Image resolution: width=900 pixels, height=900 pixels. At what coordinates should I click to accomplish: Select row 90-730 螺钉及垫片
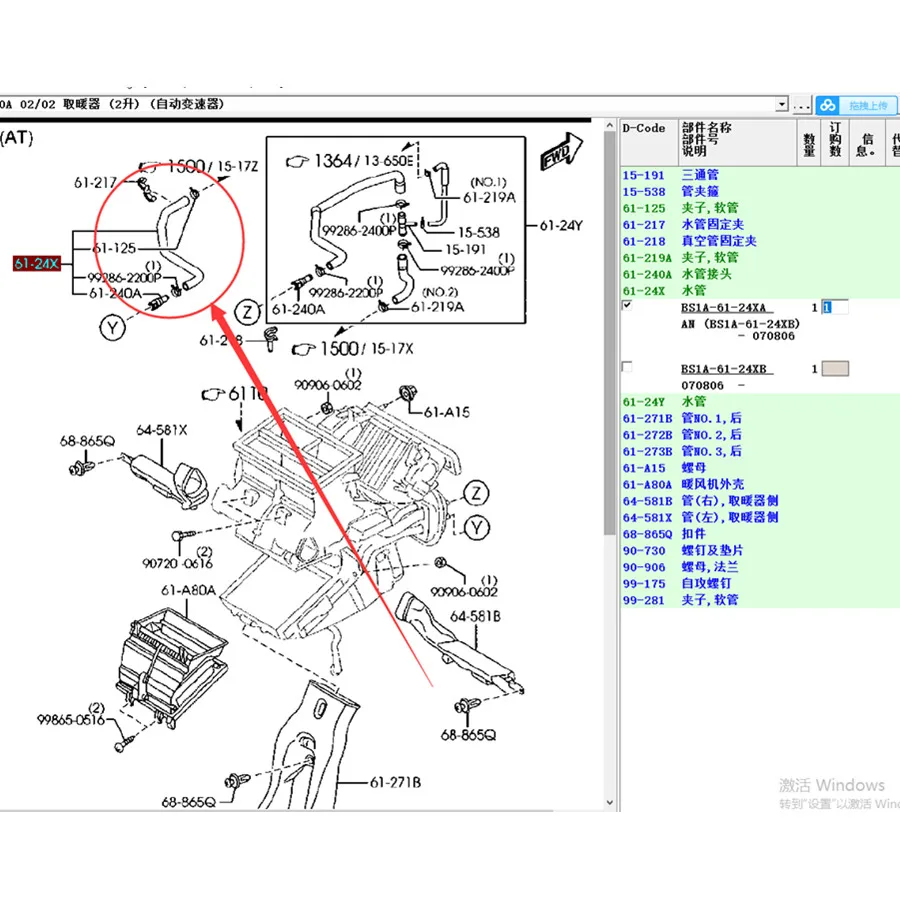click(760, 551)
